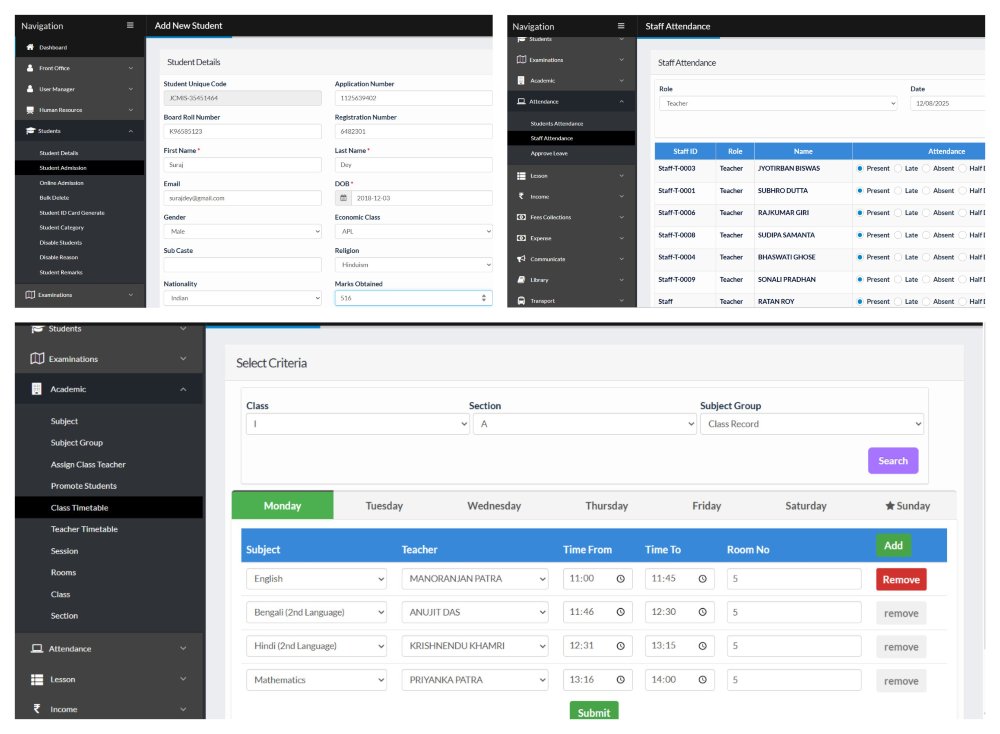Select Present for JYOTIRBAN BISWAS
This screenshot has height=734, width=1000.
pyautogui.click(x=860, y=168)
